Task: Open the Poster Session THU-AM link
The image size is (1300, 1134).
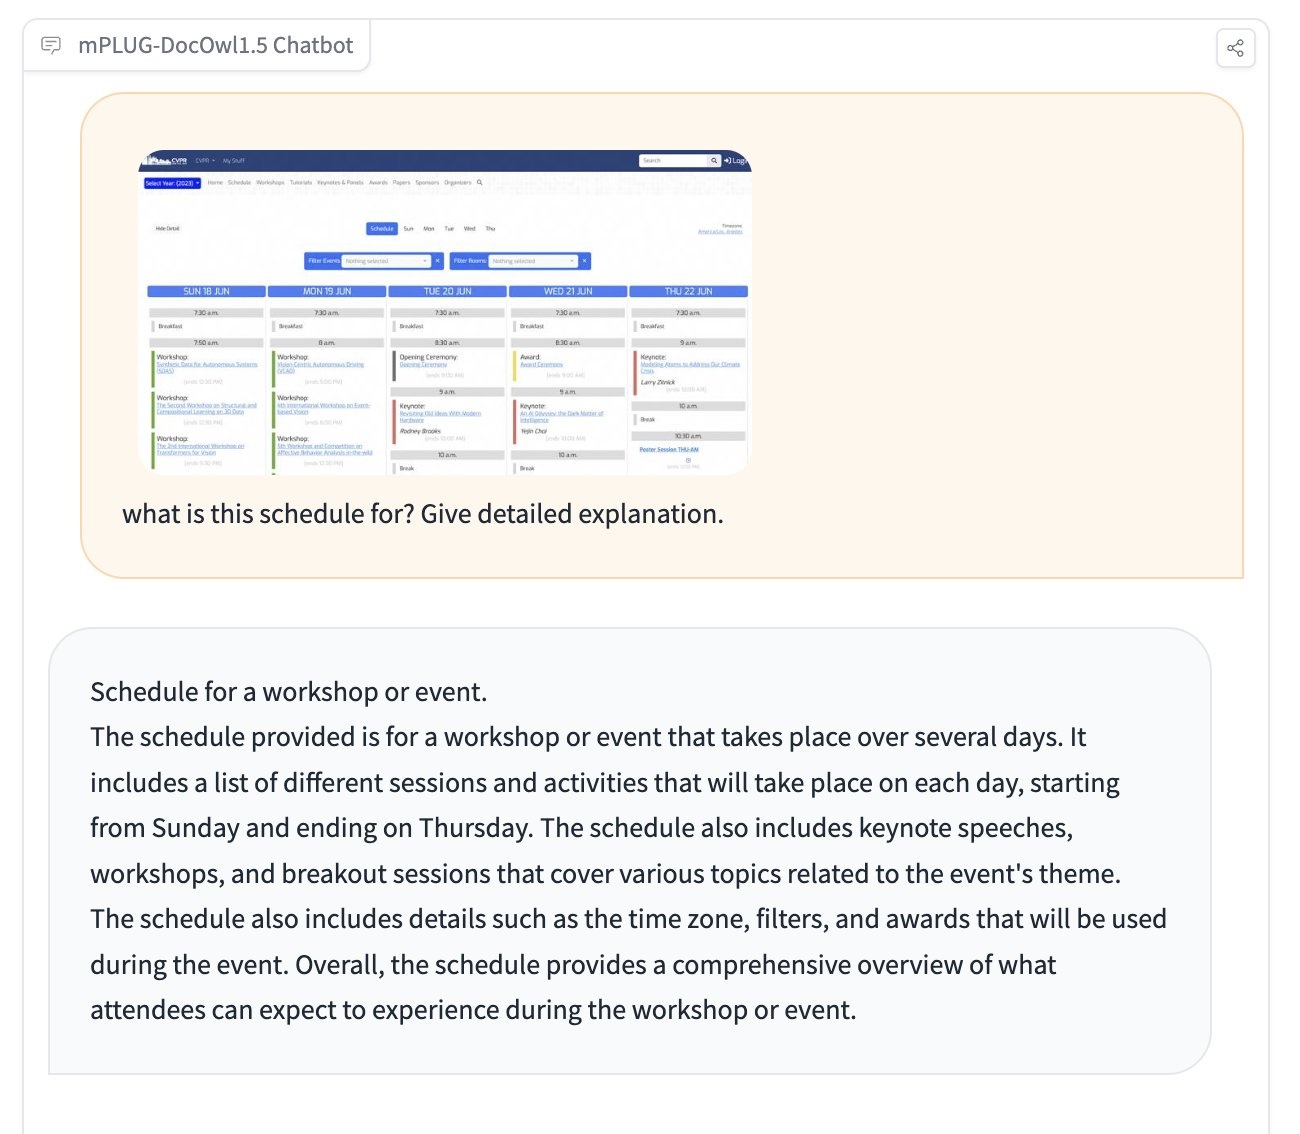Action: 669,450
